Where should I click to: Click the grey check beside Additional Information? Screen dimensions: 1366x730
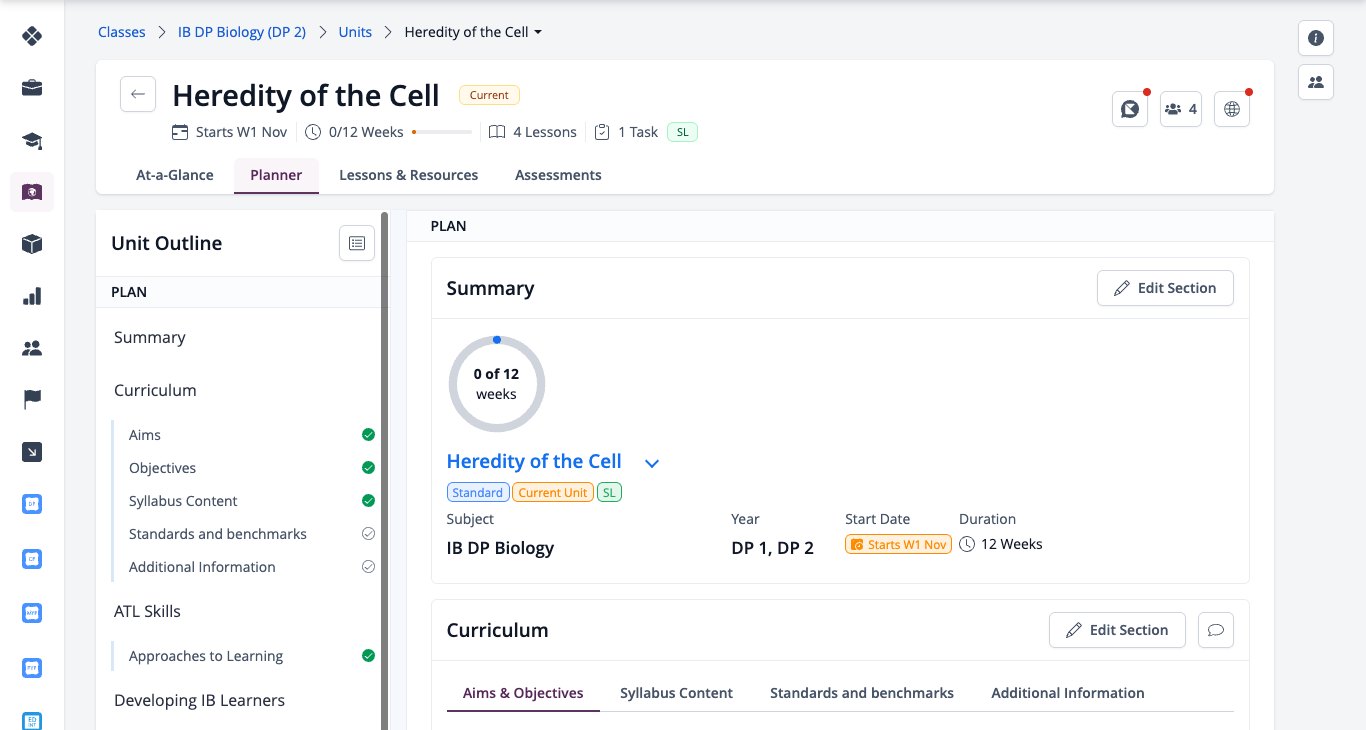click(368, 567)
